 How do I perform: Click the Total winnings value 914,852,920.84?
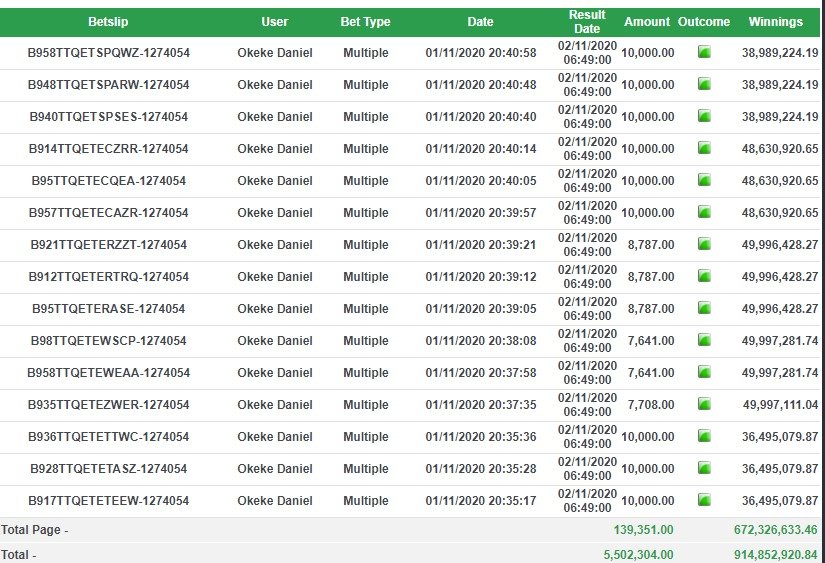coord(776,555)
